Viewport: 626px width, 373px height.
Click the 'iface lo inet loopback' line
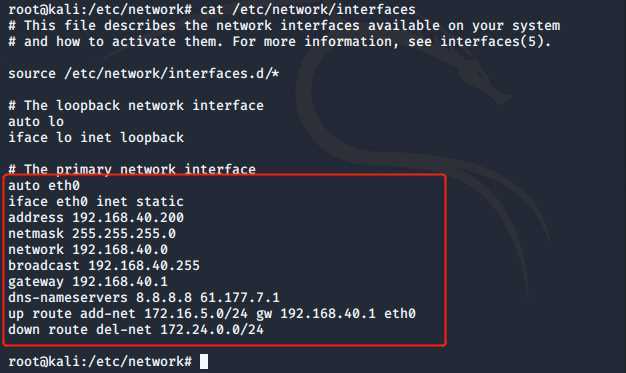(x=96, y=137)
